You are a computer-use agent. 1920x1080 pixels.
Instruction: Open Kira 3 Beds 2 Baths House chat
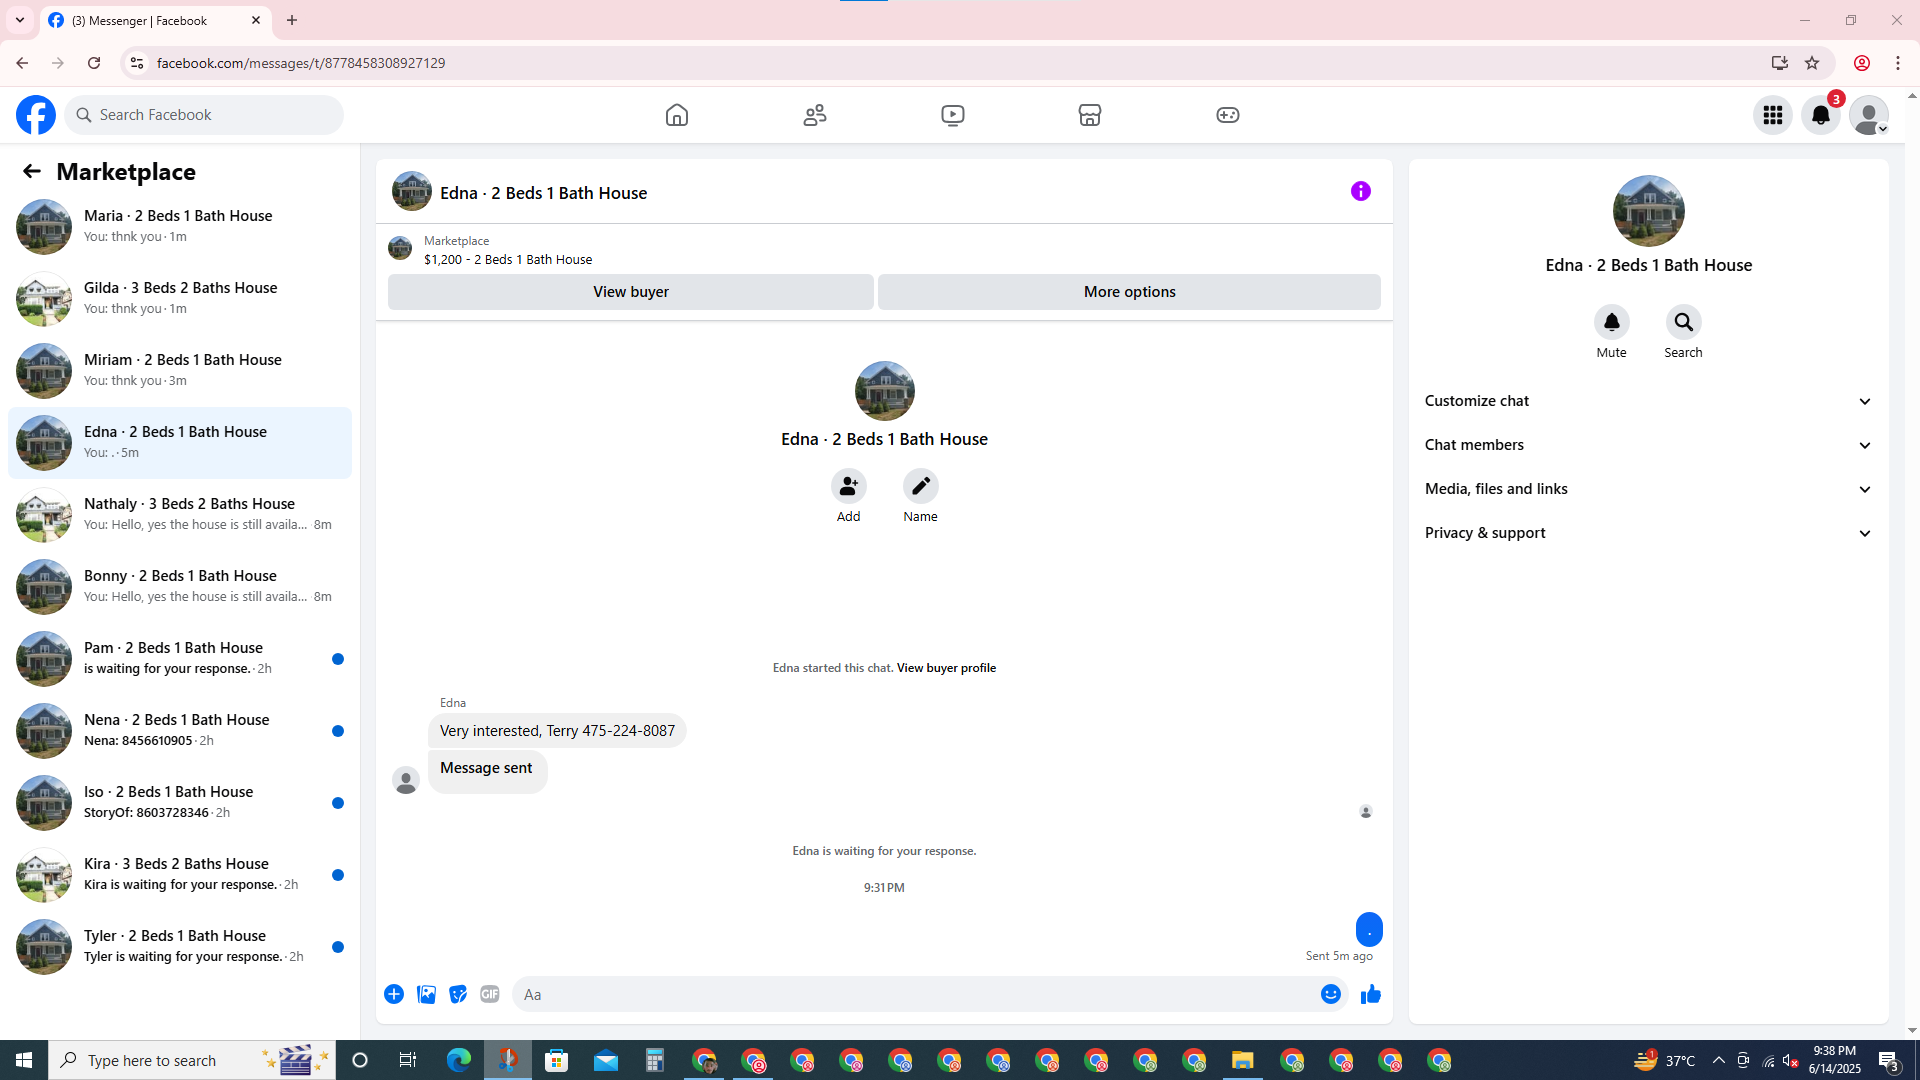pyautogui.click(x=180, y=874)
